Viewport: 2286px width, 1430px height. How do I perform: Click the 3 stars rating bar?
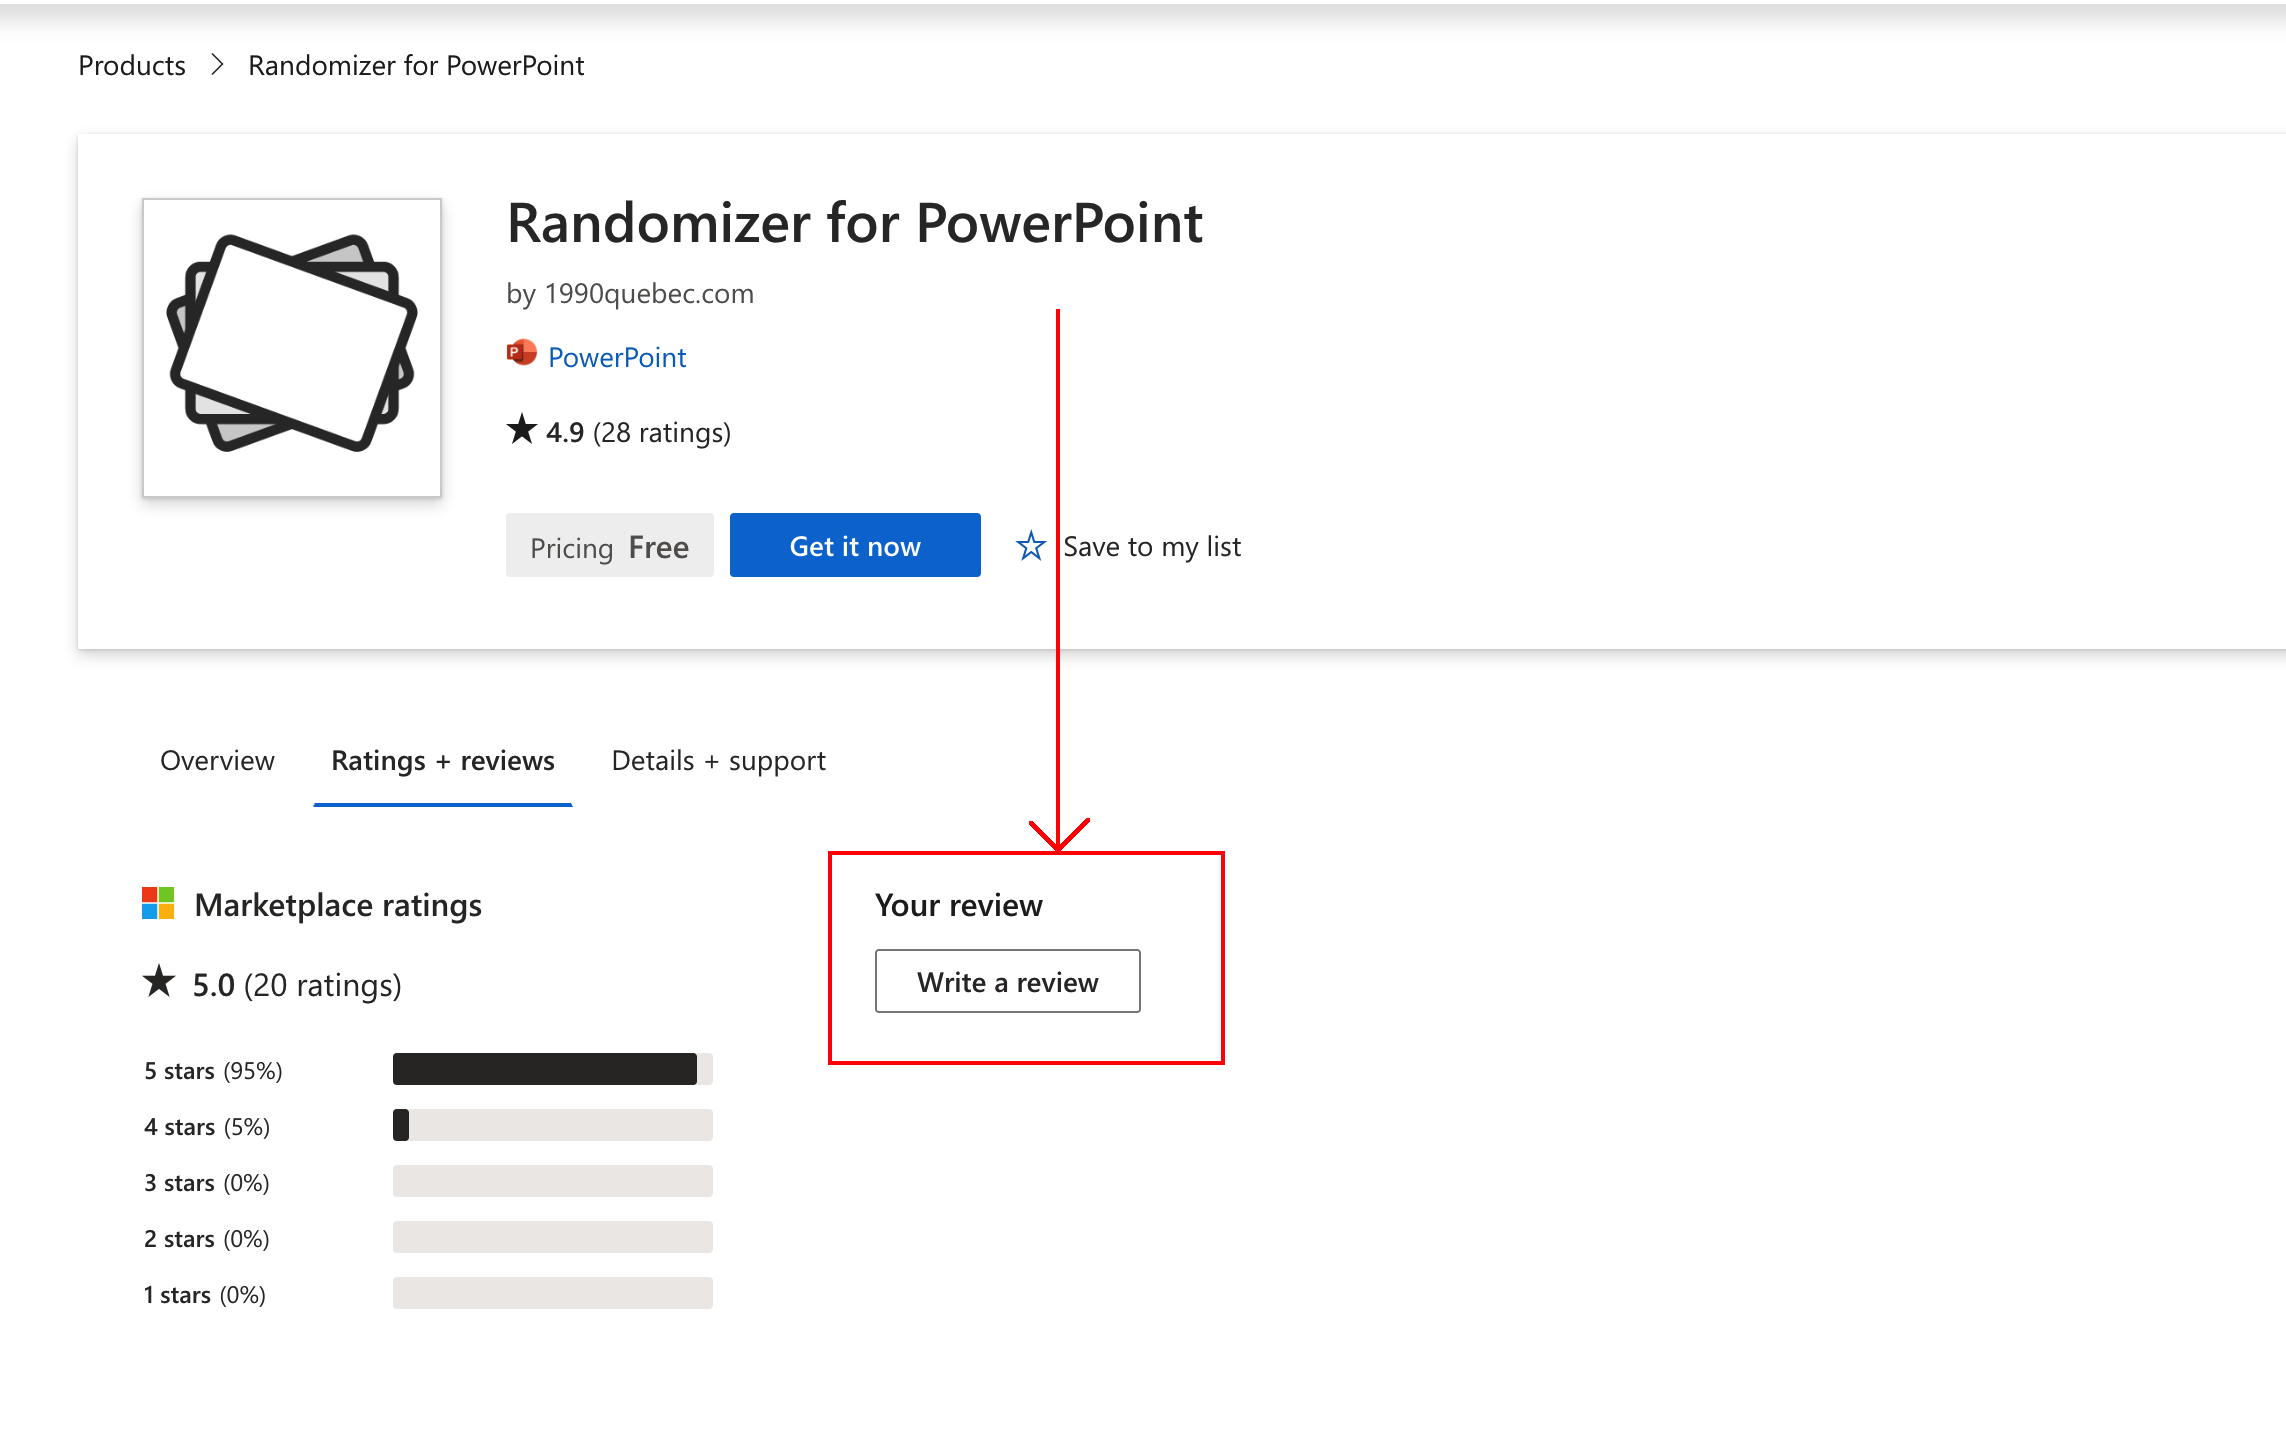click(553, 1181)
